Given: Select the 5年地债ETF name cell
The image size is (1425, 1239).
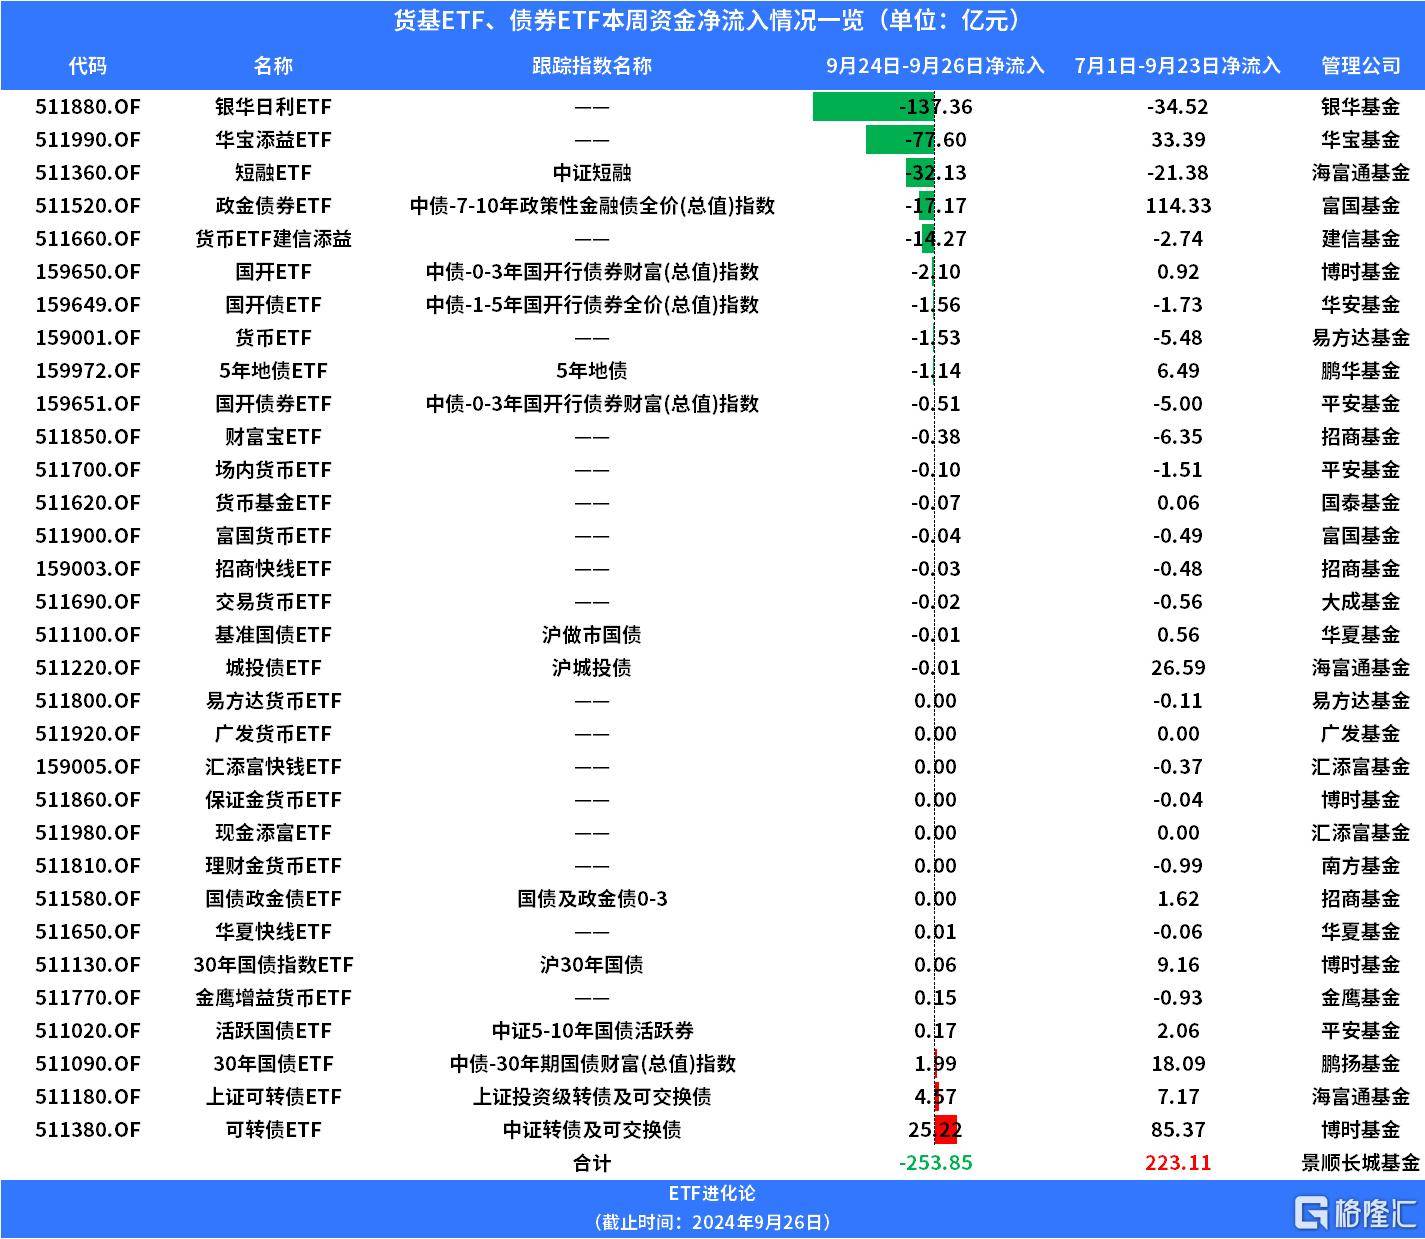Looking at the screenshot, I should click(273, 371).
